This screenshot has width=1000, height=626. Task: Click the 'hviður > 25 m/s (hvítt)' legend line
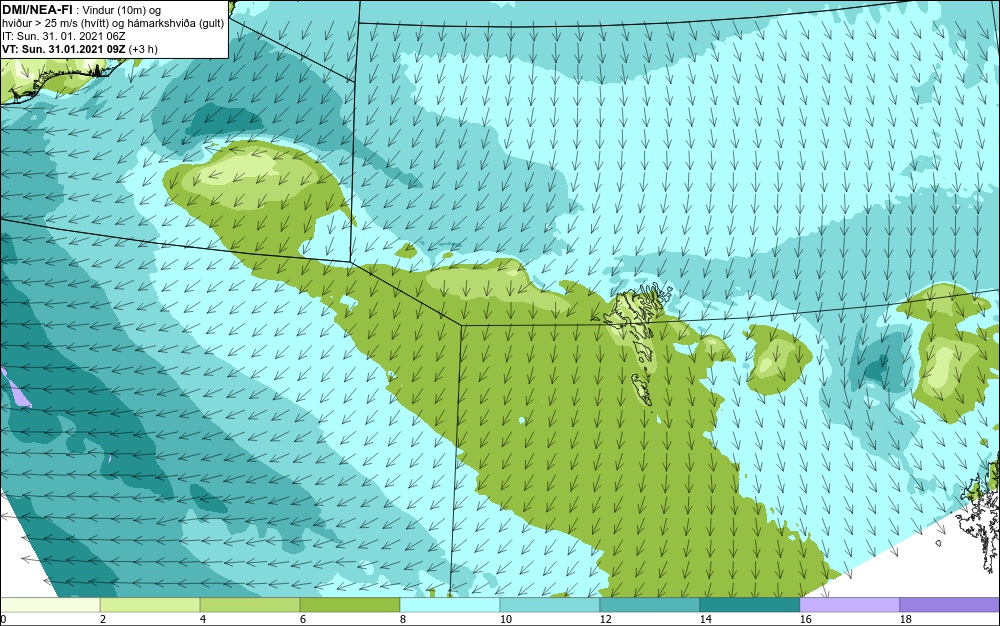pos(113,23)
